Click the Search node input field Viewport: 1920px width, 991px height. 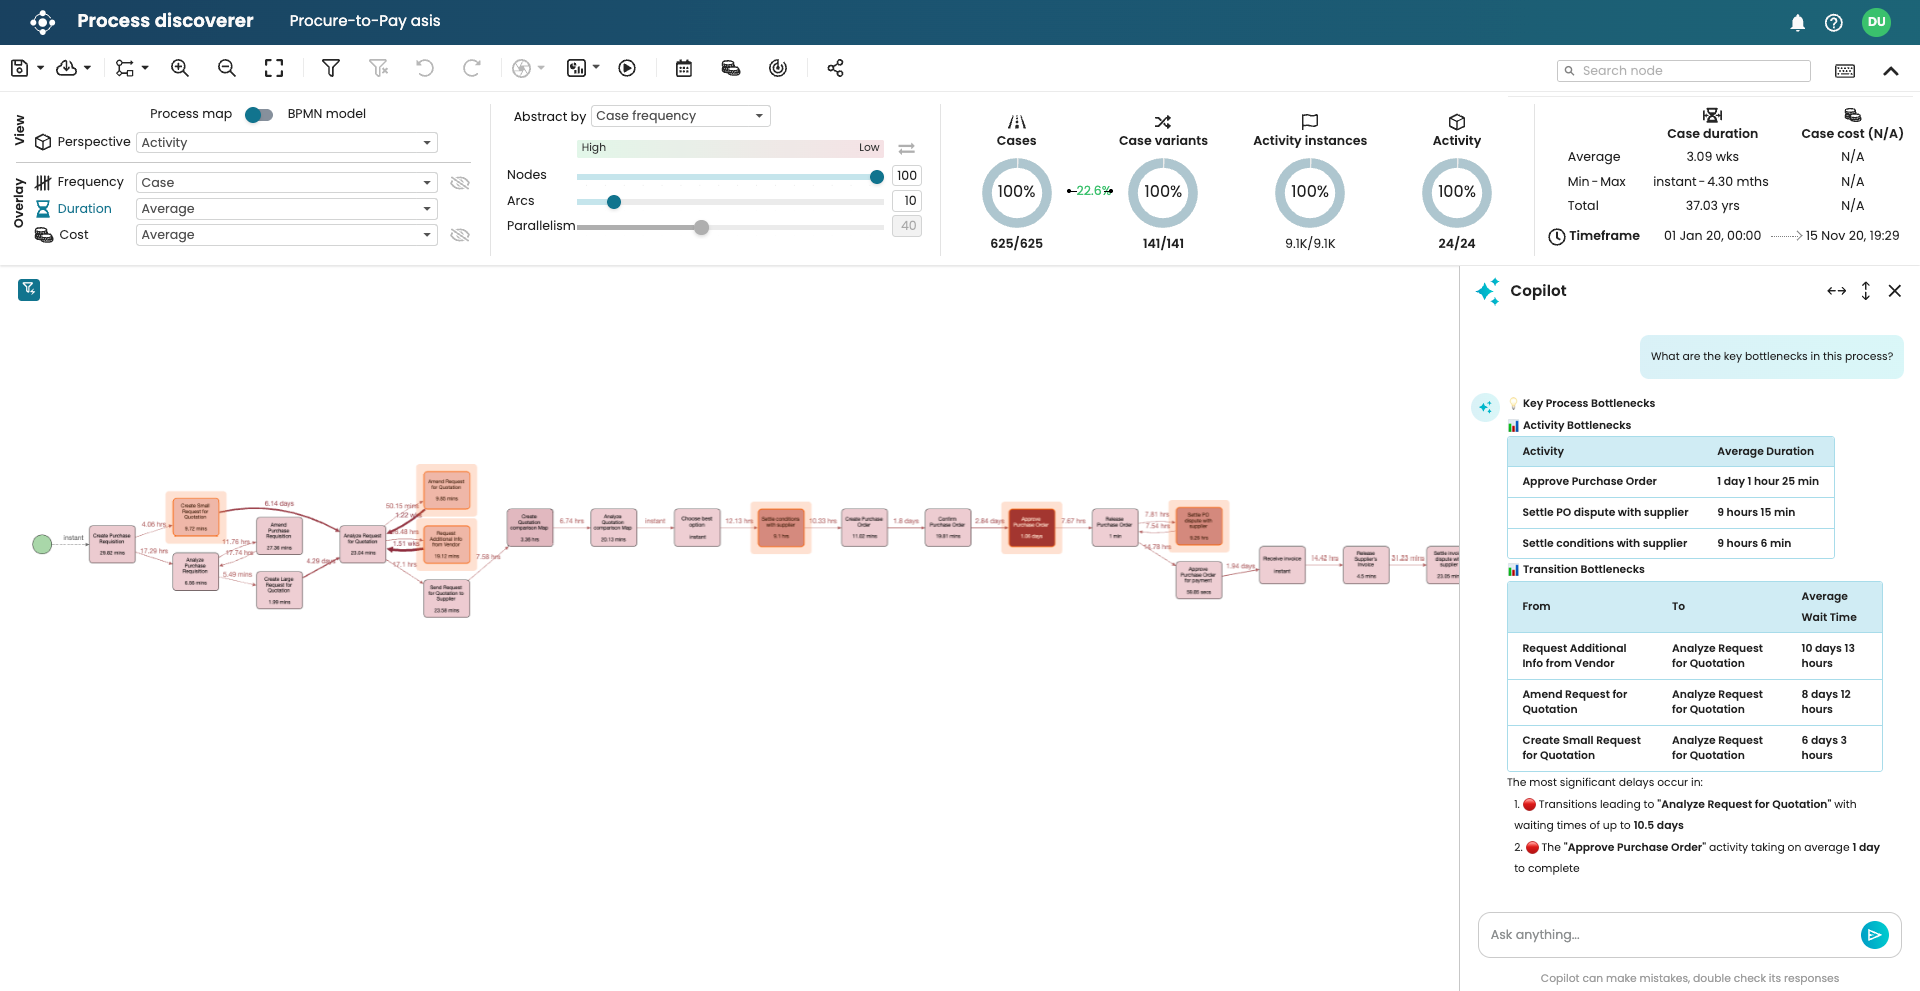(x=1690, y=71)
